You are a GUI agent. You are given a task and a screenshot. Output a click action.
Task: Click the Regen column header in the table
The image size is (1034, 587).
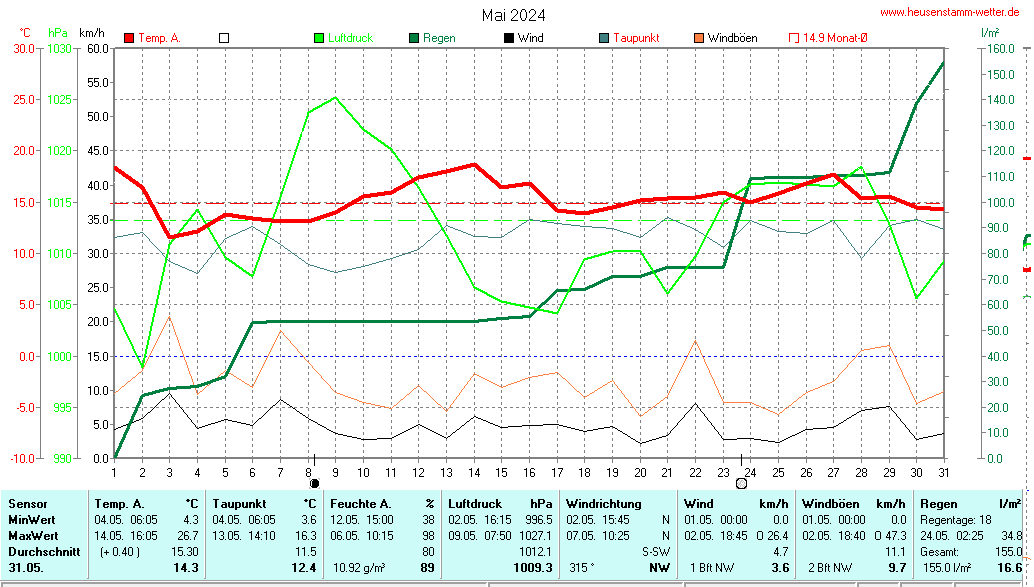[x=939, y=504]
